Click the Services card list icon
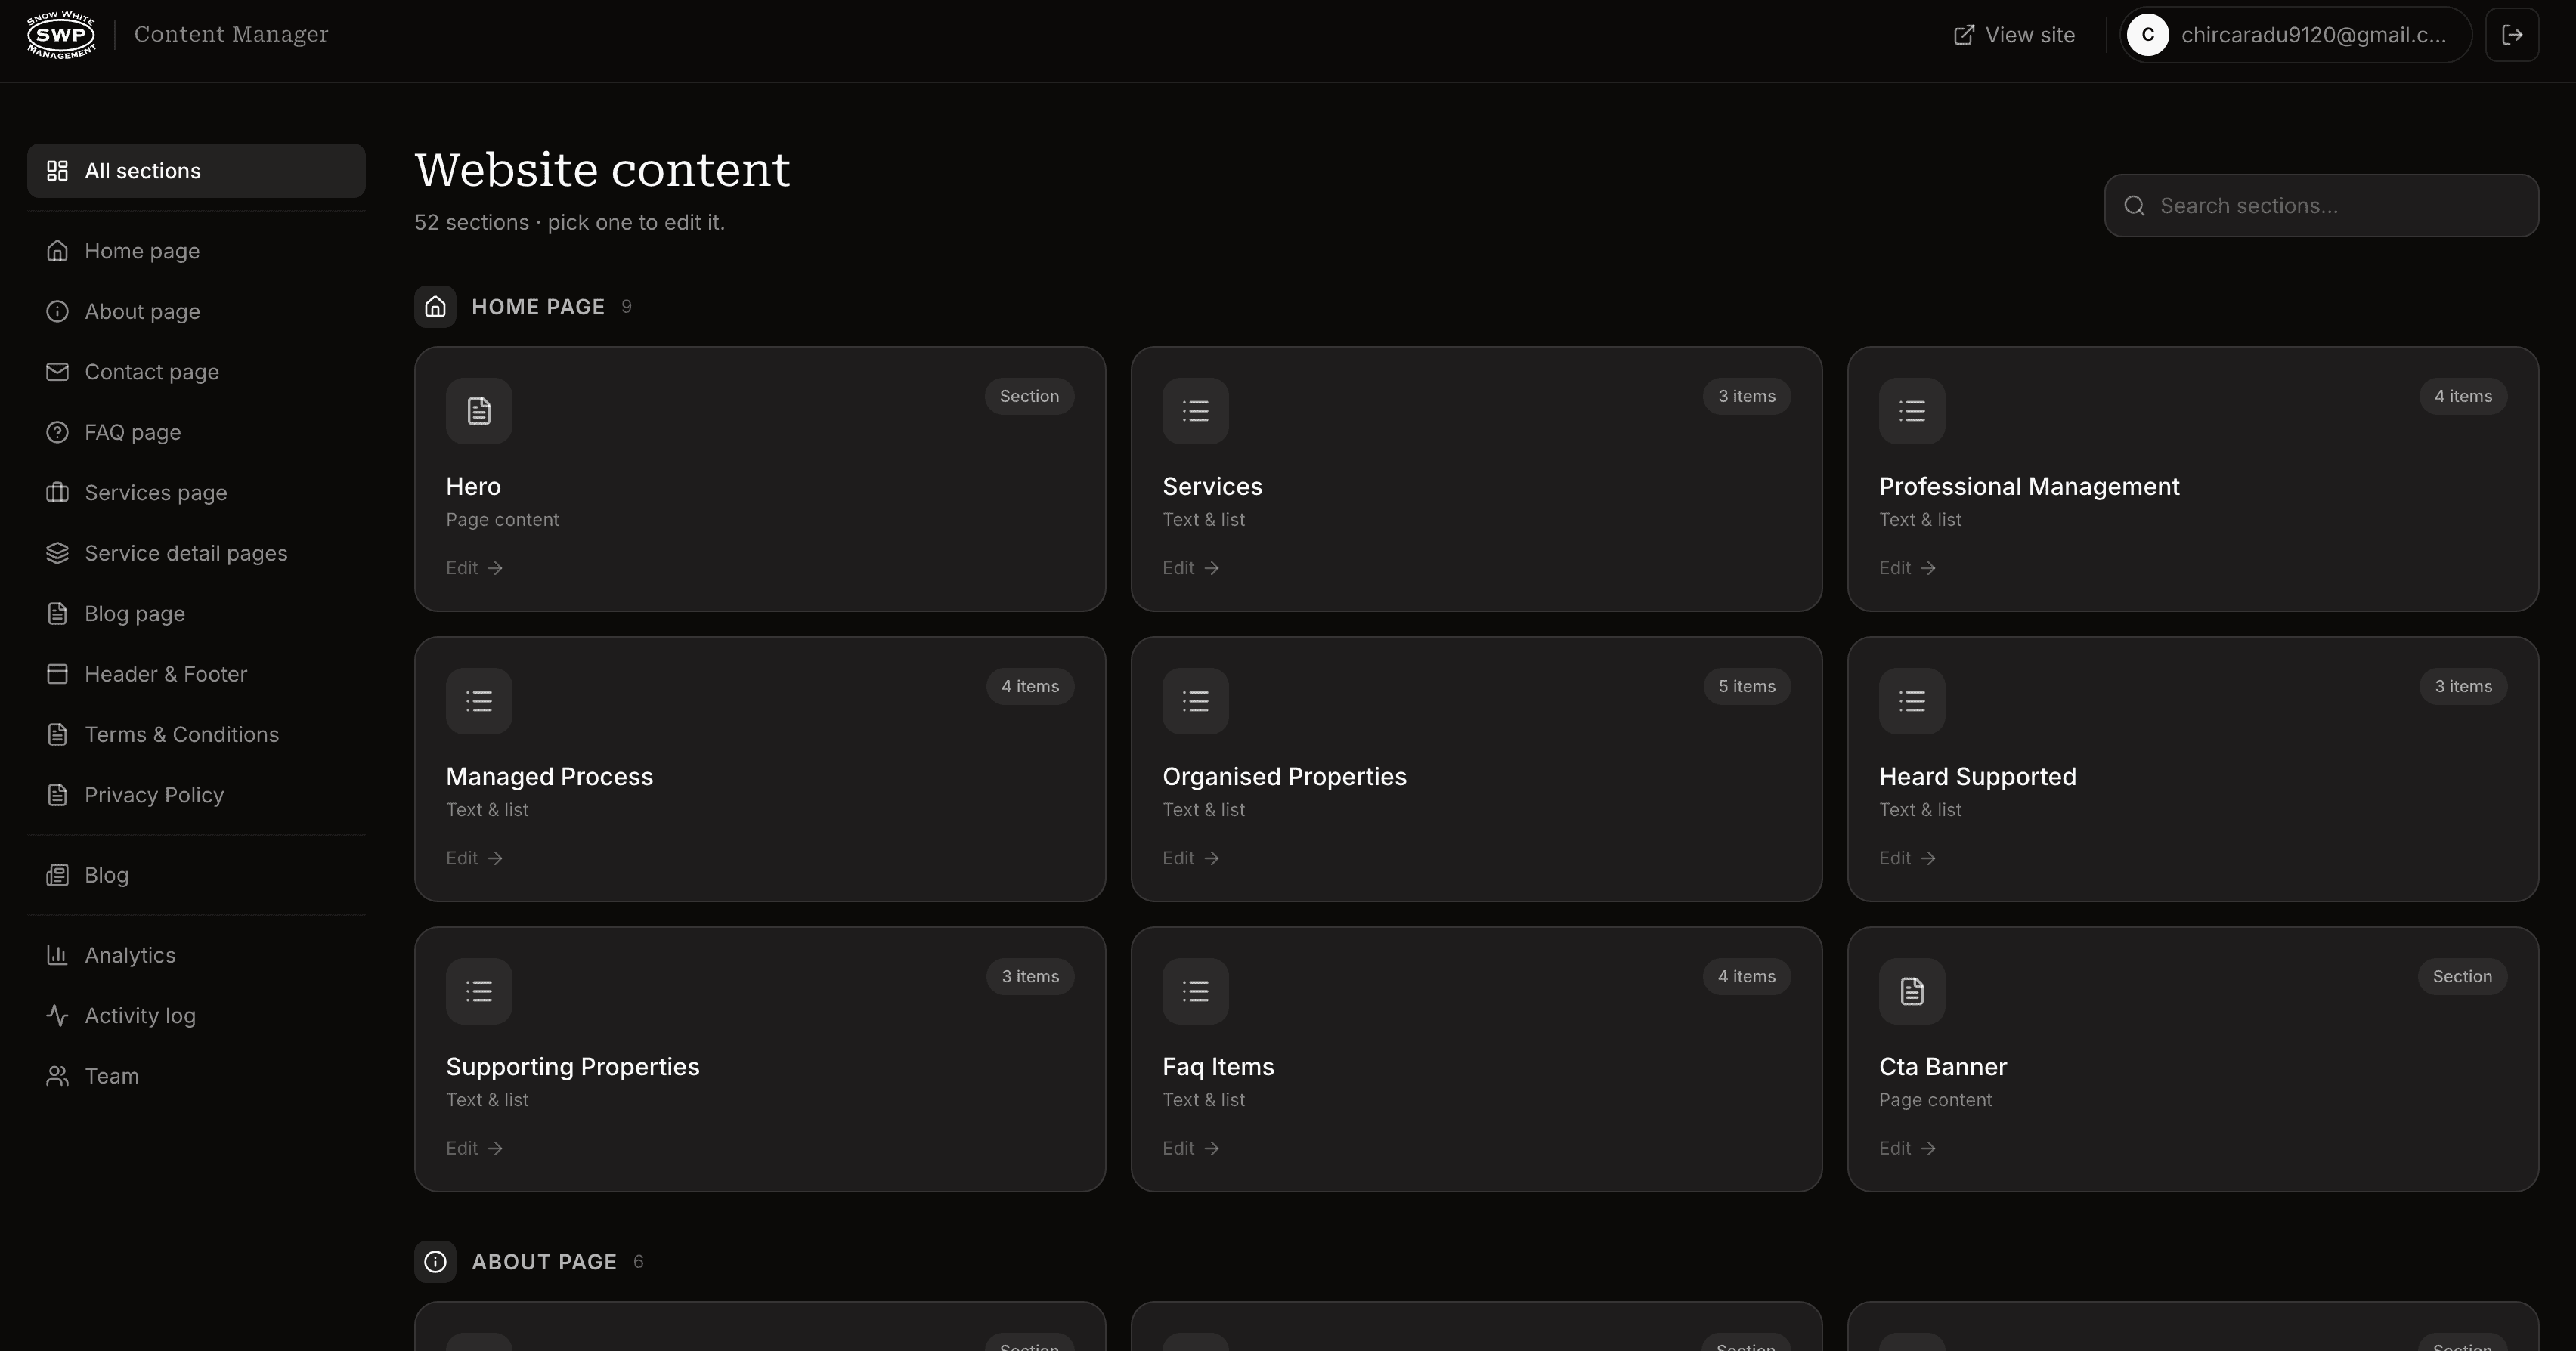The image size is (2576, 1351). coord(1195,411)
